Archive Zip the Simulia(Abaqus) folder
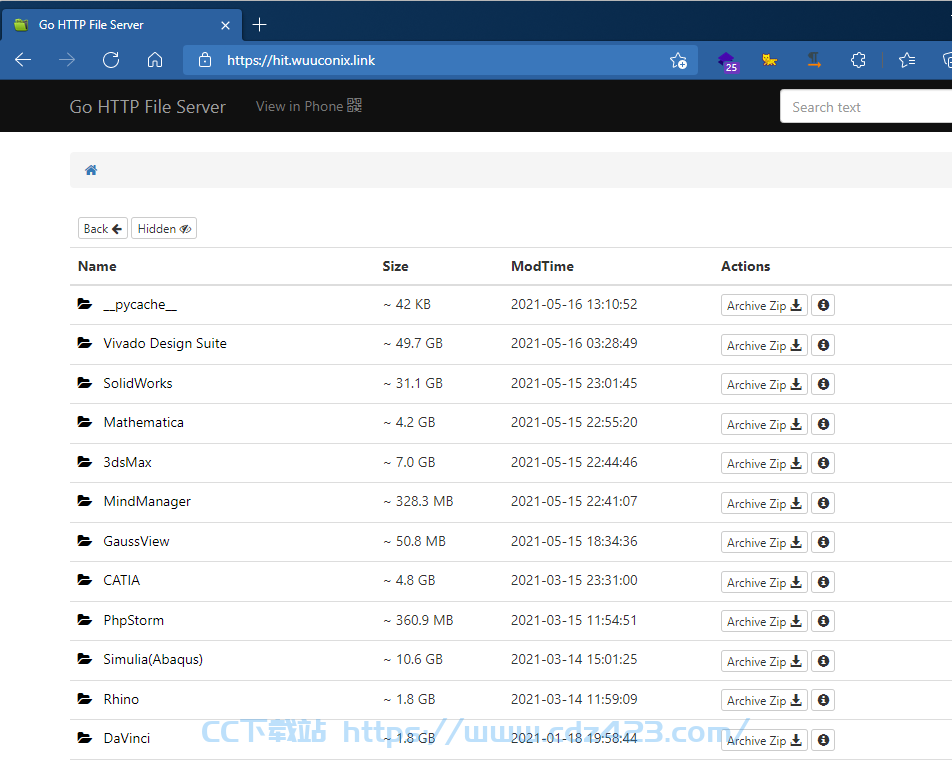The image size is (952, 762). 764,661
